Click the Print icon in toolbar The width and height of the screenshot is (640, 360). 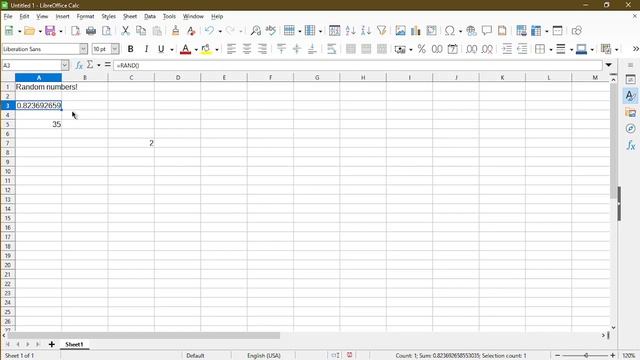[x=91, y=31]
